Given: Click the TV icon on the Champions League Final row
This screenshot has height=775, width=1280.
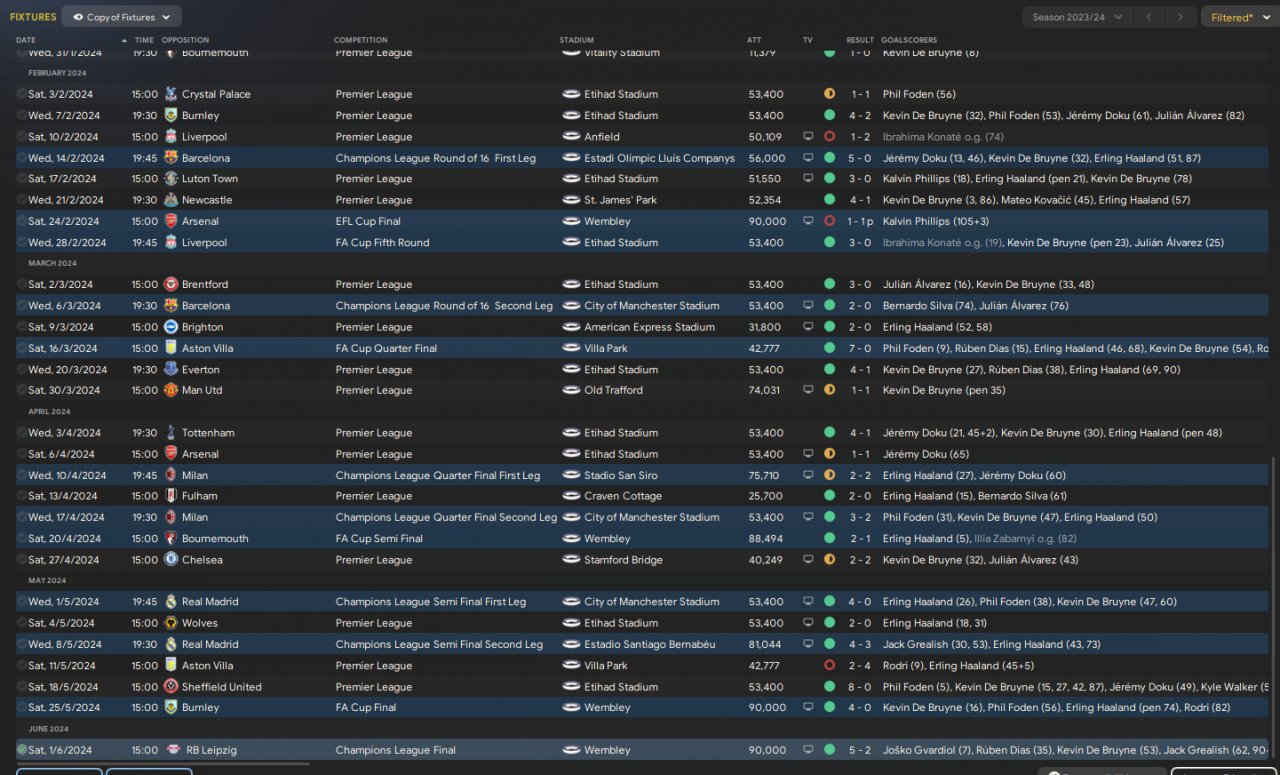Looking at the screenshot, I should [808, 750].
